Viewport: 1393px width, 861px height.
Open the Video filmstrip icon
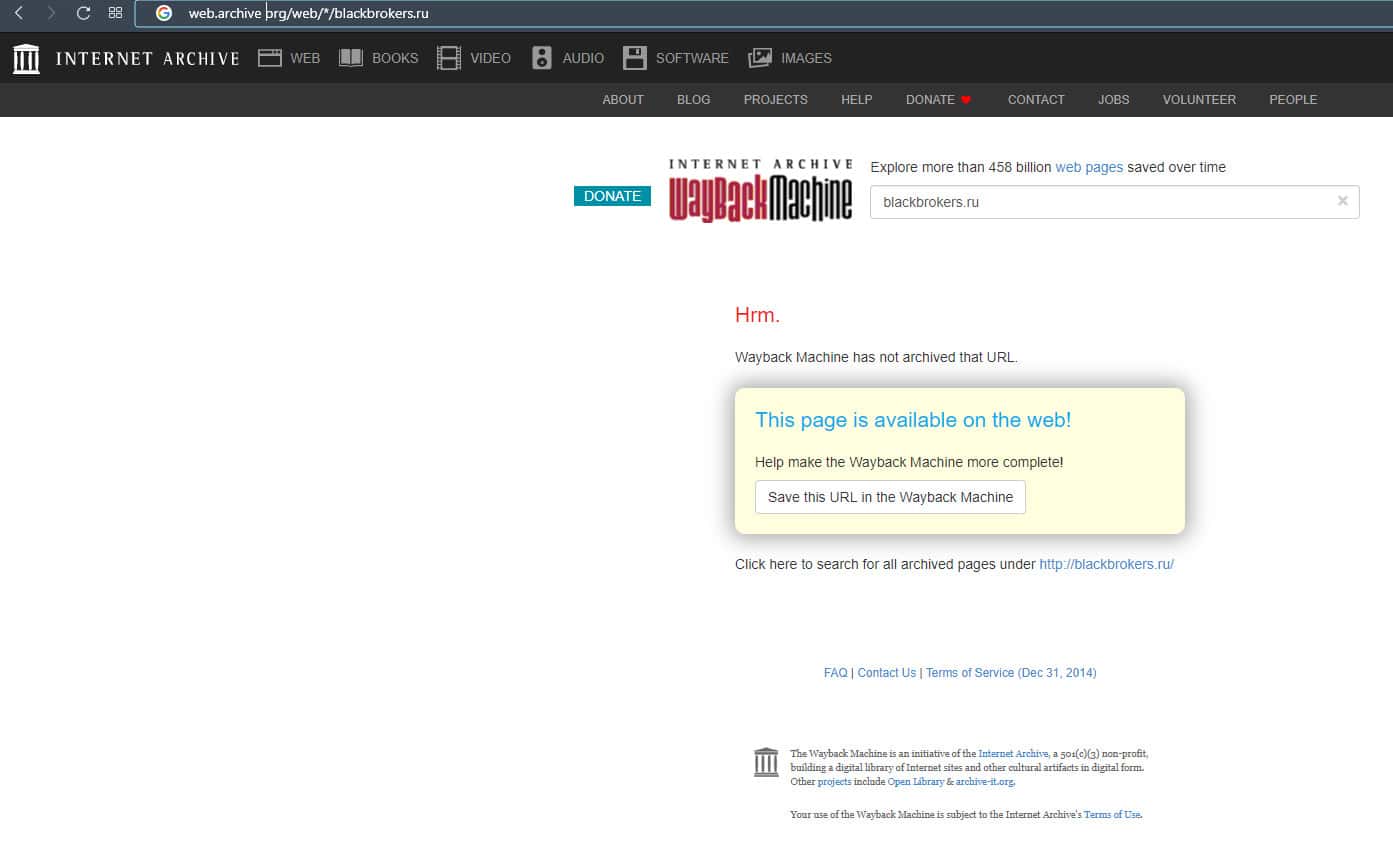449,58
